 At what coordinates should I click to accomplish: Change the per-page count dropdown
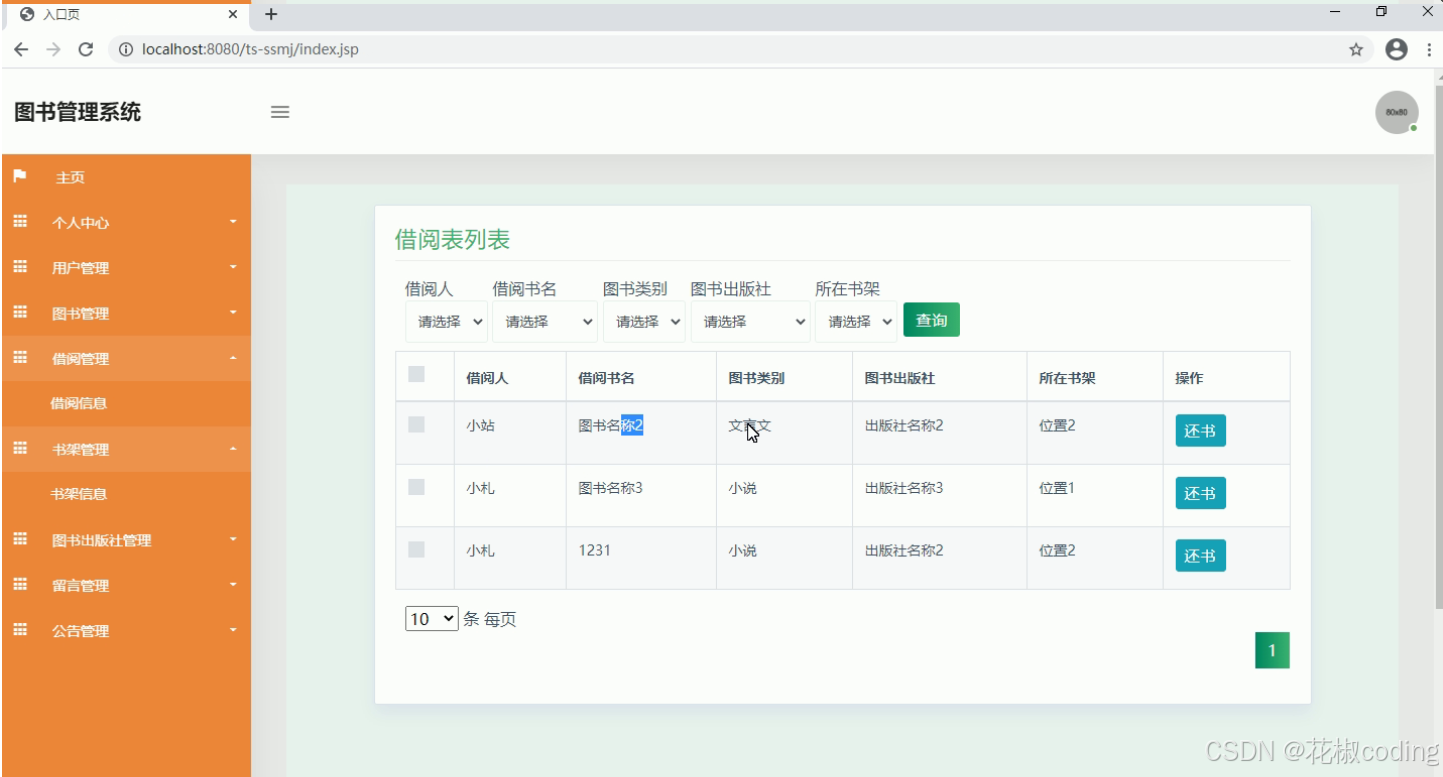tap(430, 618)
